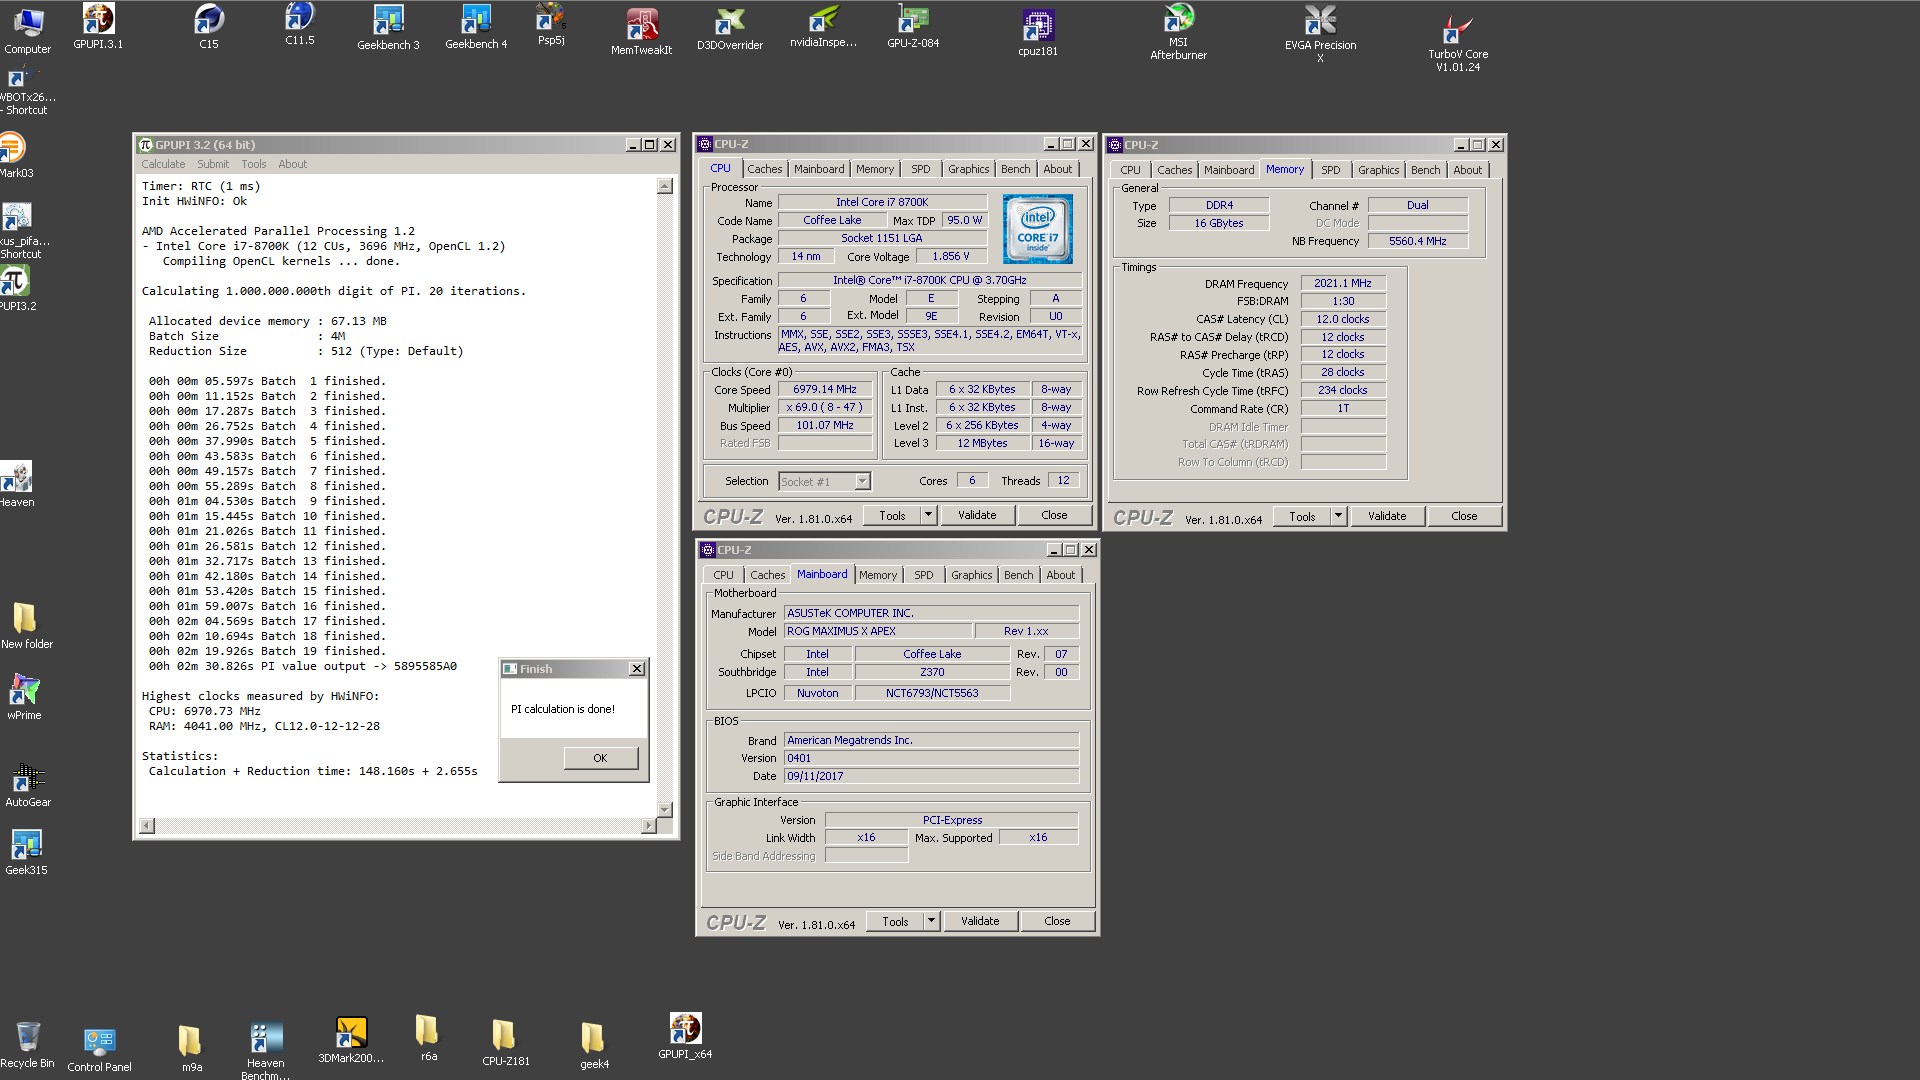
Task: Click GPUPI horizontal scrollbar right arrow
Action: [649, 825]
